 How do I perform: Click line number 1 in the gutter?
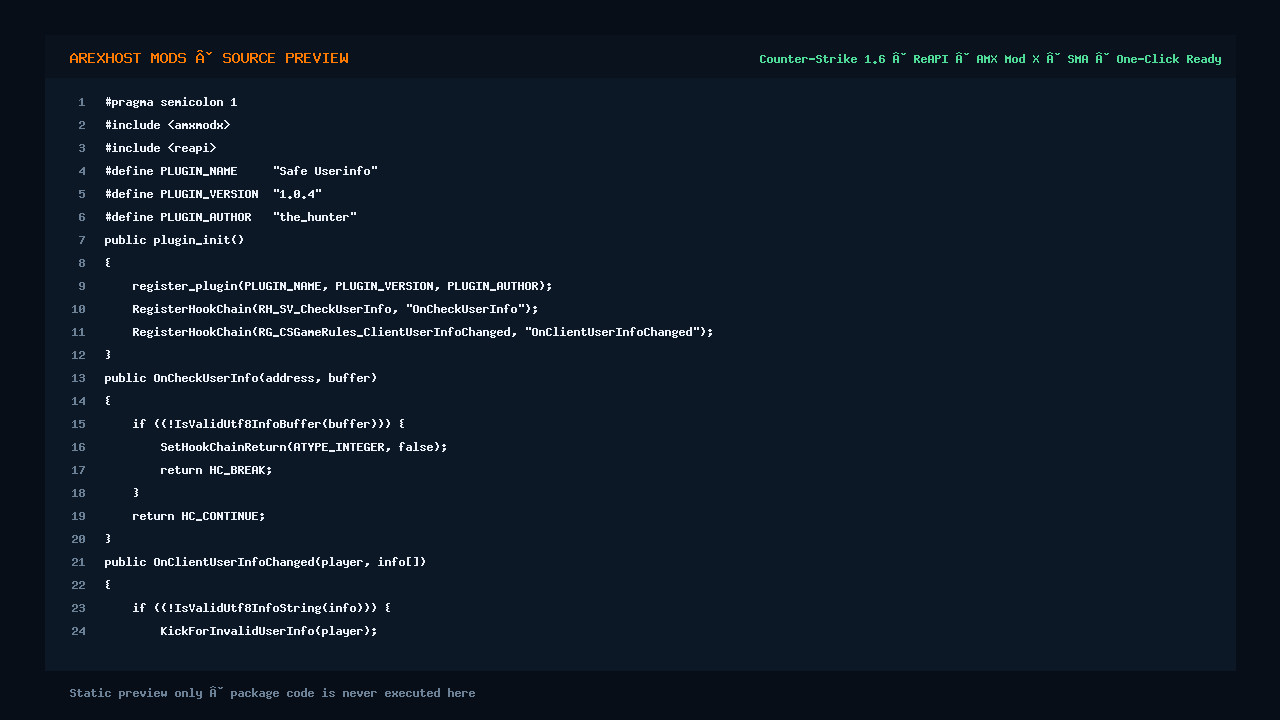81,102
